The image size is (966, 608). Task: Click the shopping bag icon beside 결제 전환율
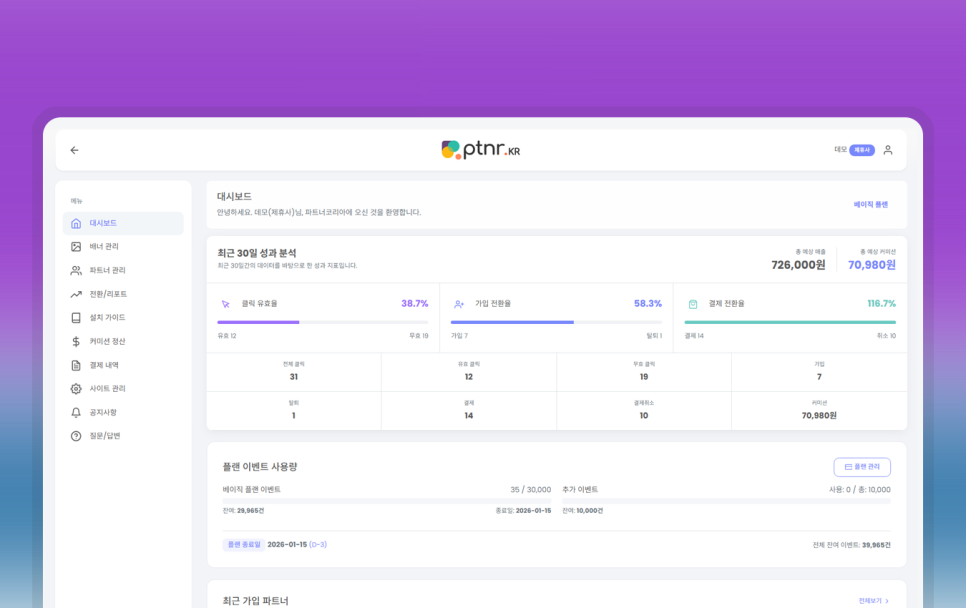(693, 304)
